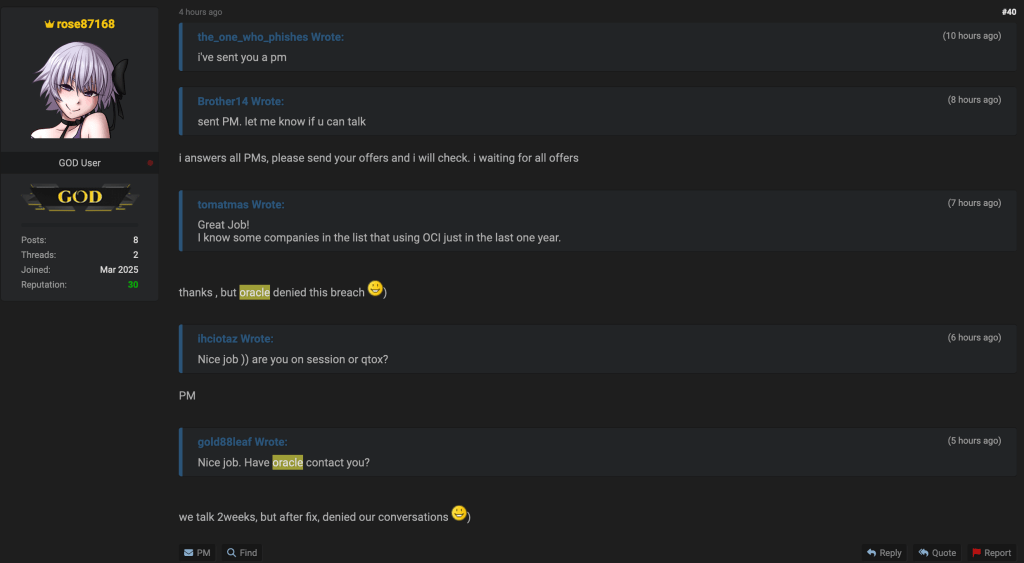The image size is (1024, 563).
Task: Jump to ihciotaz's quoted post
Action: [235, 339]
